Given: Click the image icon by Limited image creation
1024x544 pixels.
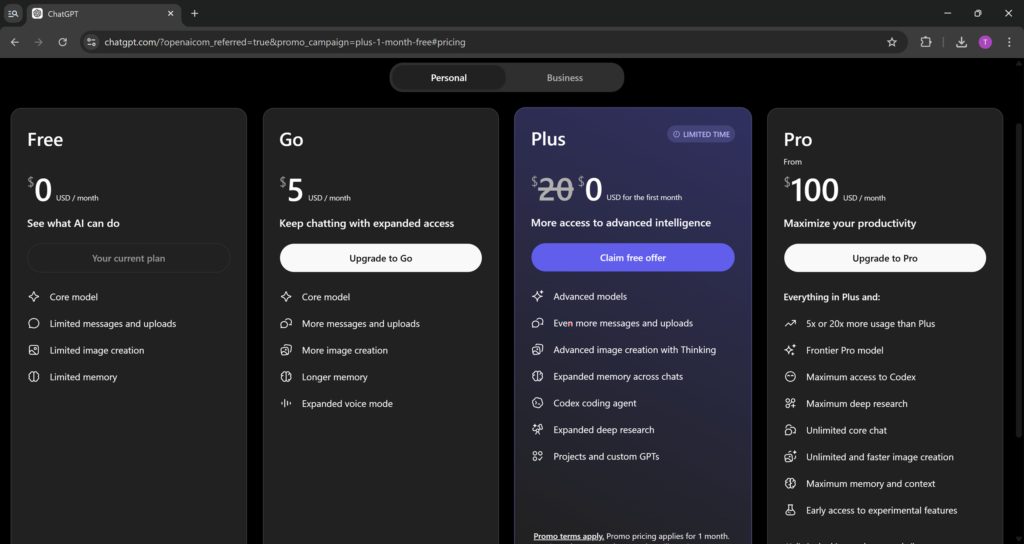Looking at the screenshot, I should 34,350.
